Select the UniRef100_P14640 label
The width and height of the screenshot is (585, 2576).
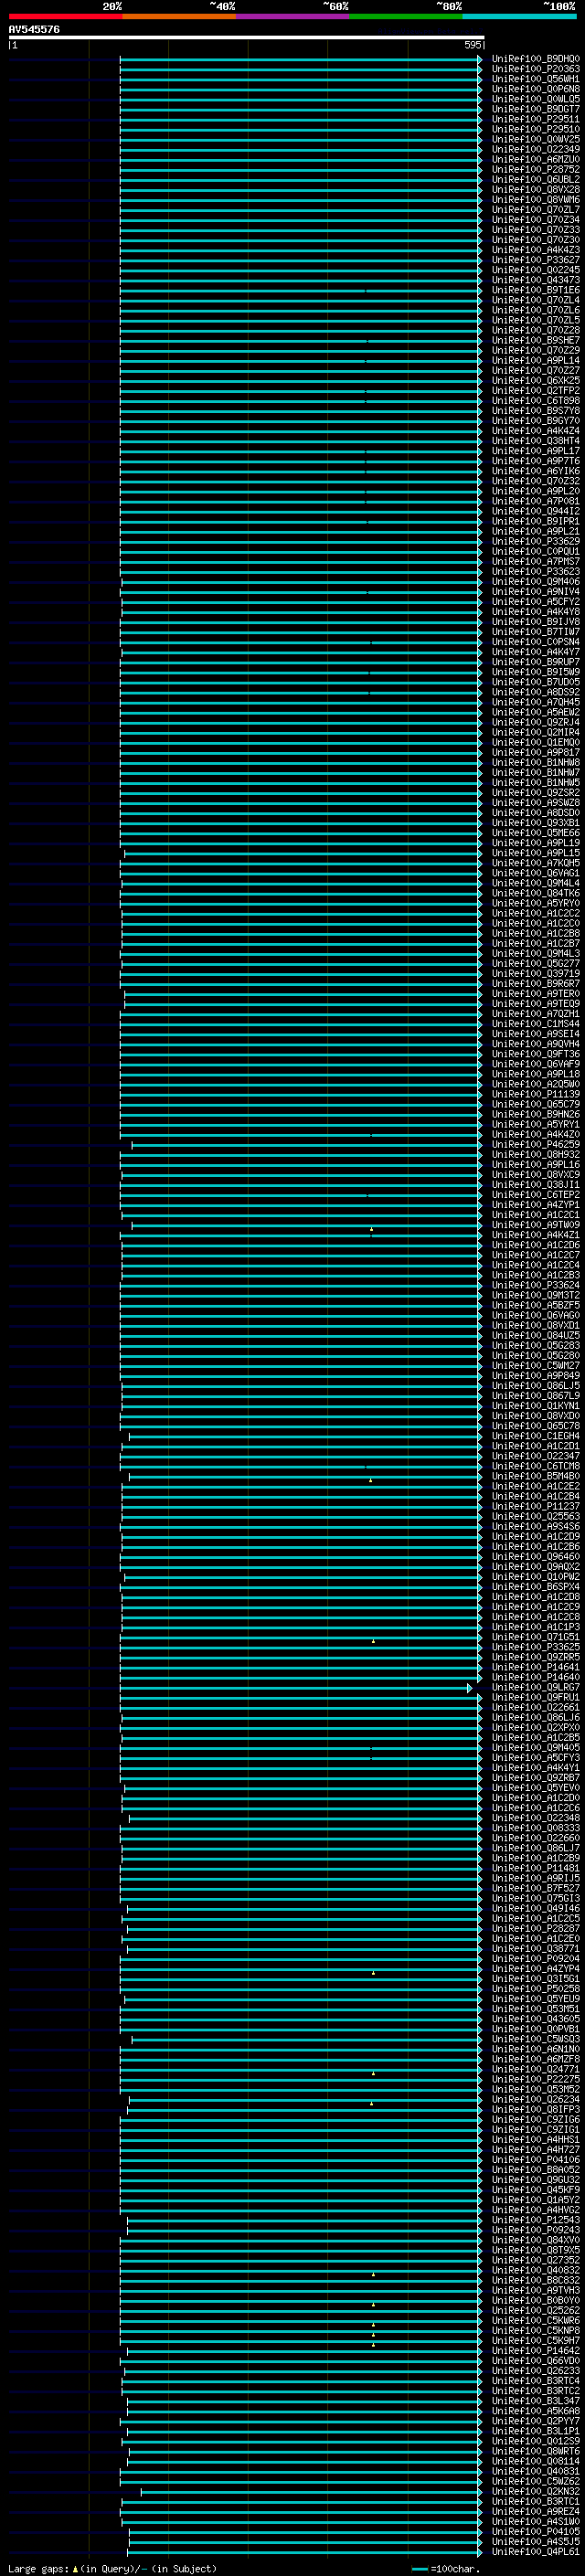[x=536, y=1677]
